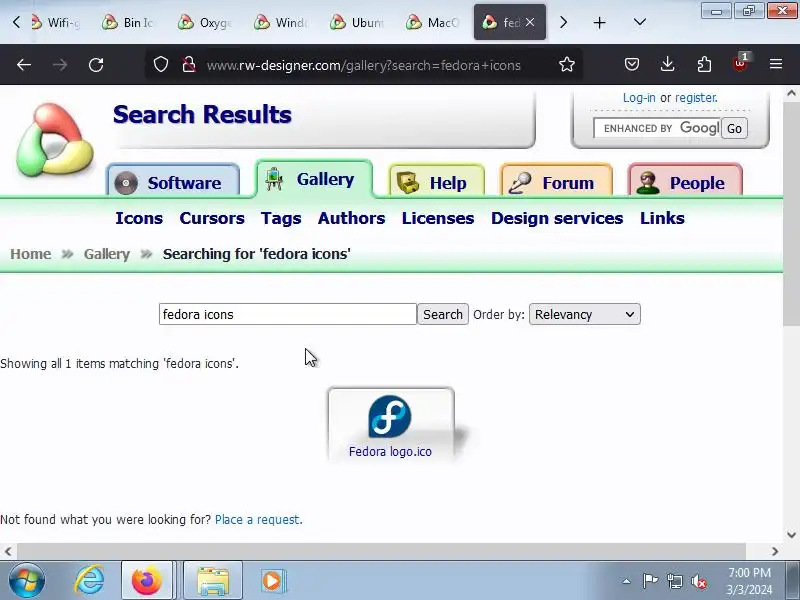Open Windows Start orb
The width and height of the screenshot is (800, 600).
point(27,581)
